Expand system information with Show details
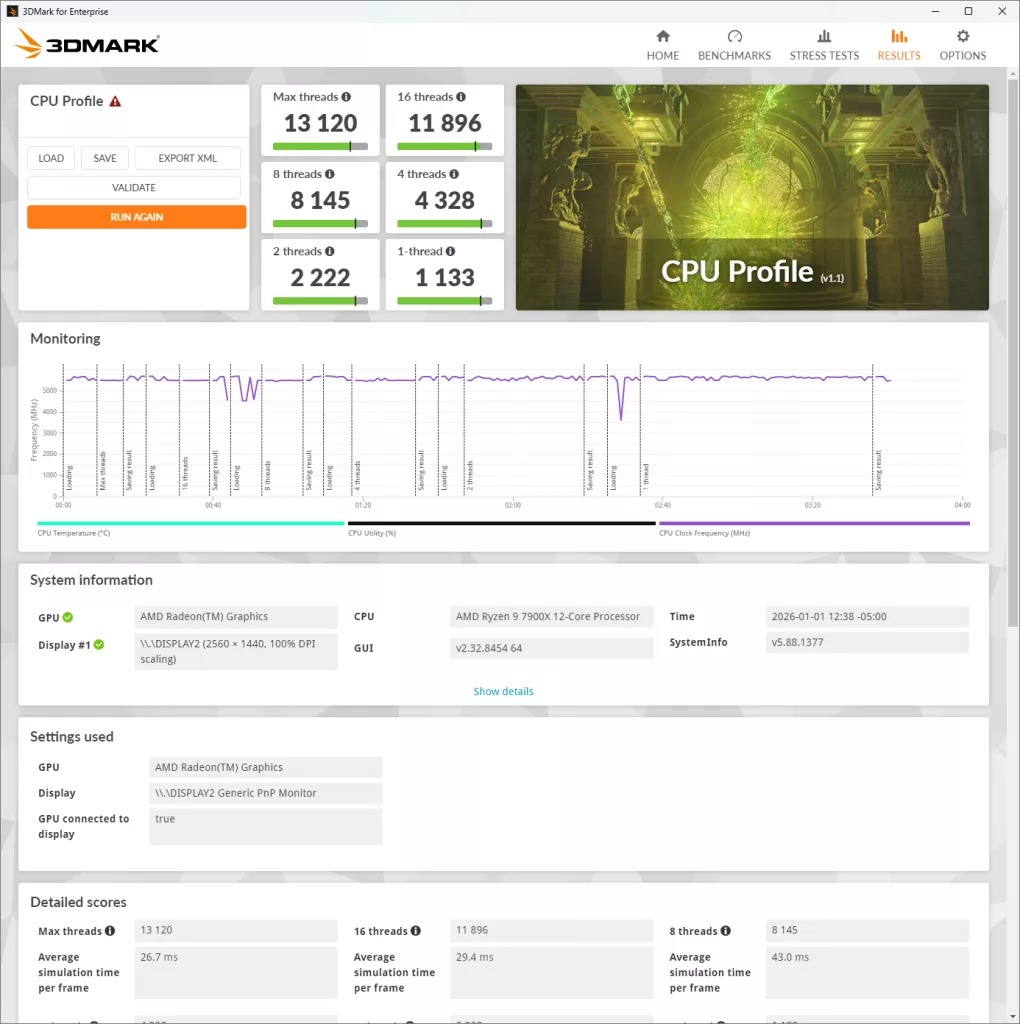This screenshot has height=1024, width=1020. tap(503, 691)
